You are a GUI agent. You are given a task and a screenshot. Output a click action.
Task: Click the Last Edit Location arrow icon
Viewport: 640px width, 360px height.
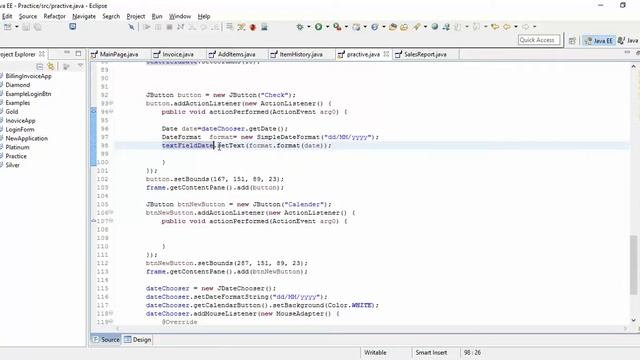pyautogui.click(x=495, y=27)
